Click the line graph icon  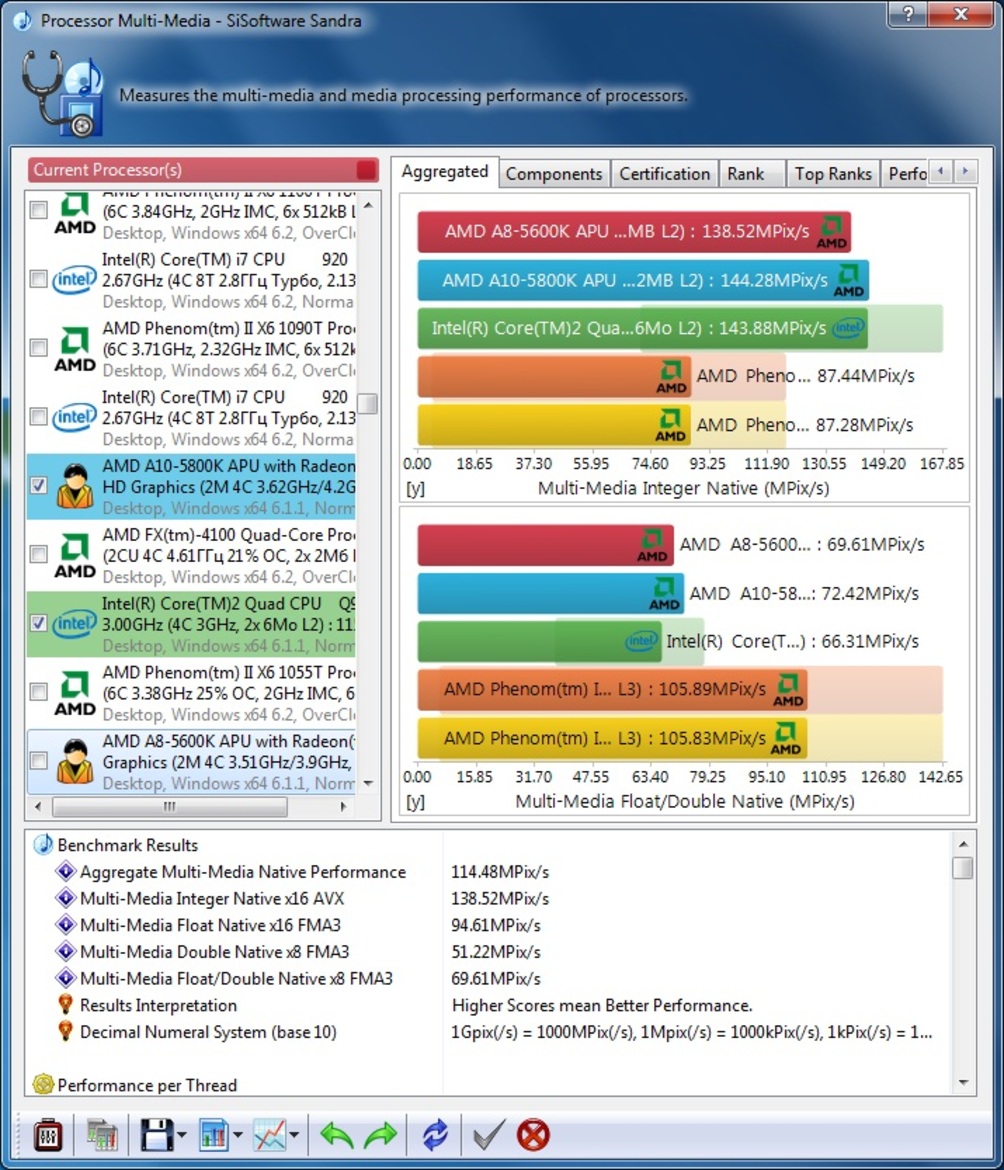269,1136
